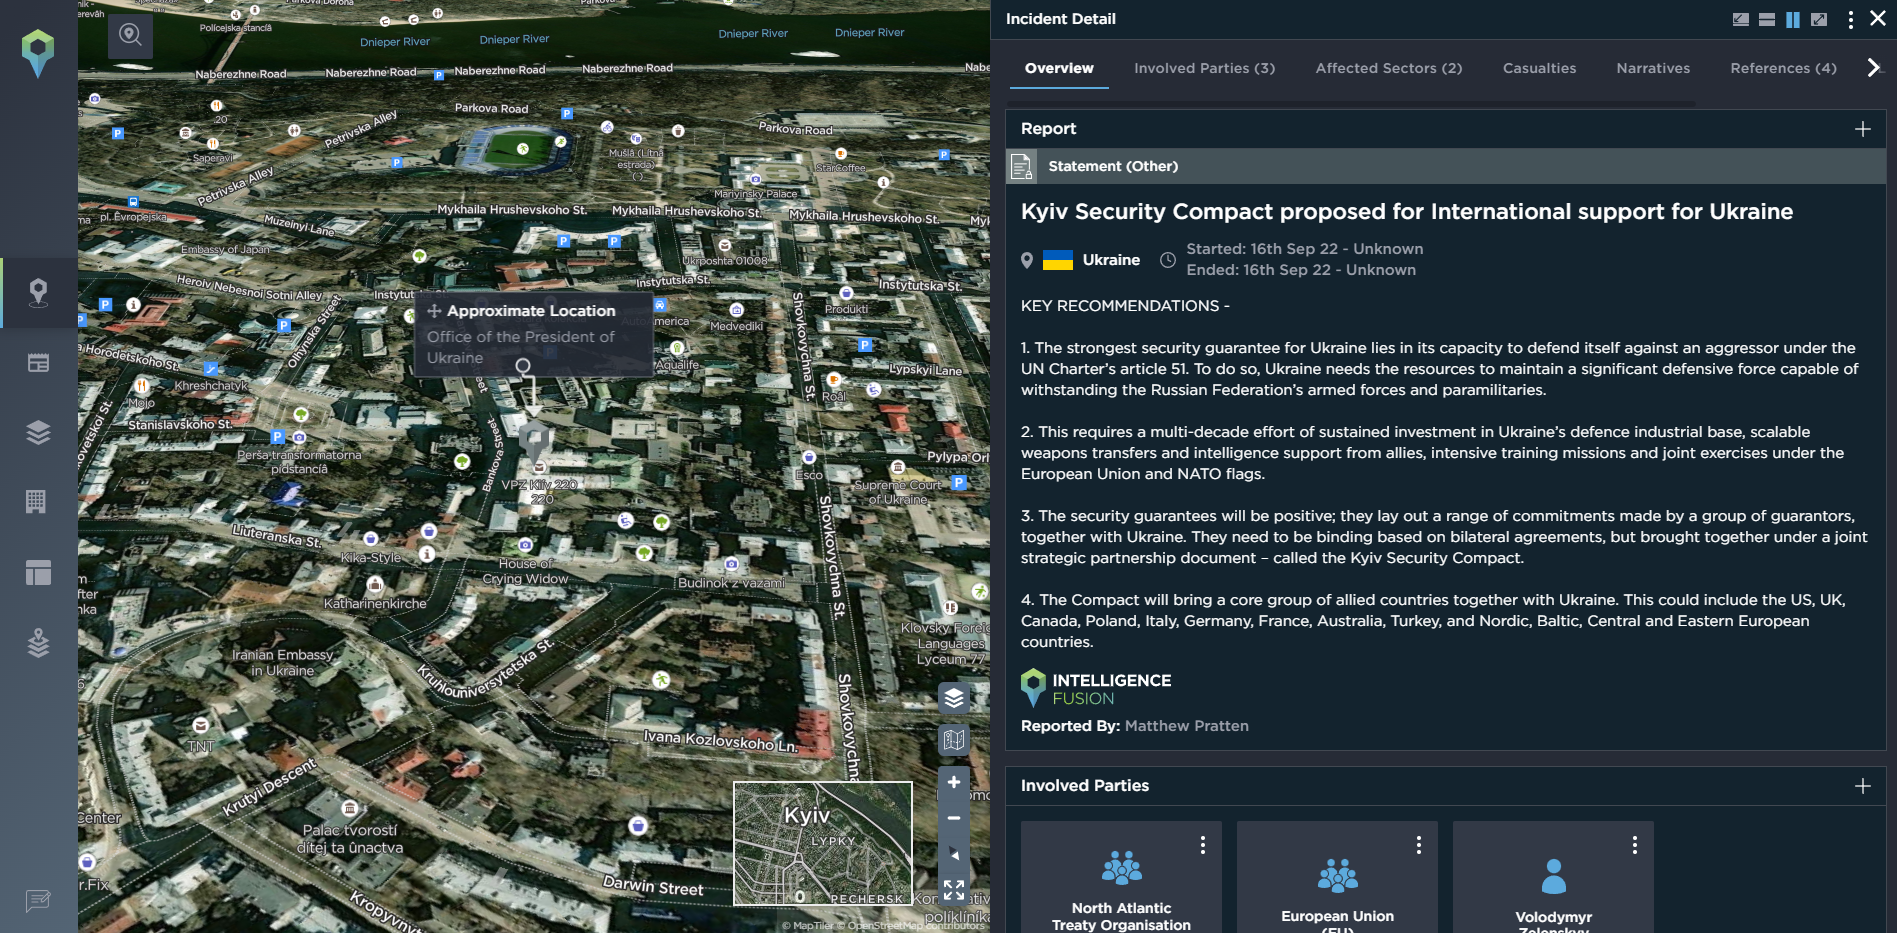Image resolution: width=1897 pixels, height=933 pixels.
Task: Open the Involved Parties (3) tab
Action: click(1204, 68)
